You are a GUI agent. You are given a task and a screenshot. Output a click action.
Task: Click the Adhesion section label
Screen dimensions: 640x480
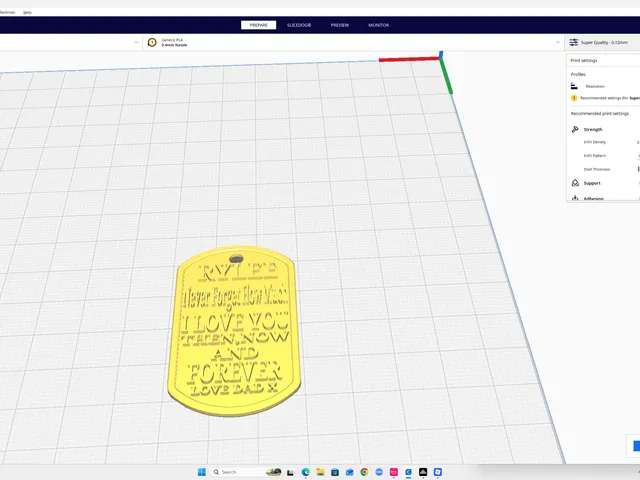(593, 198)
